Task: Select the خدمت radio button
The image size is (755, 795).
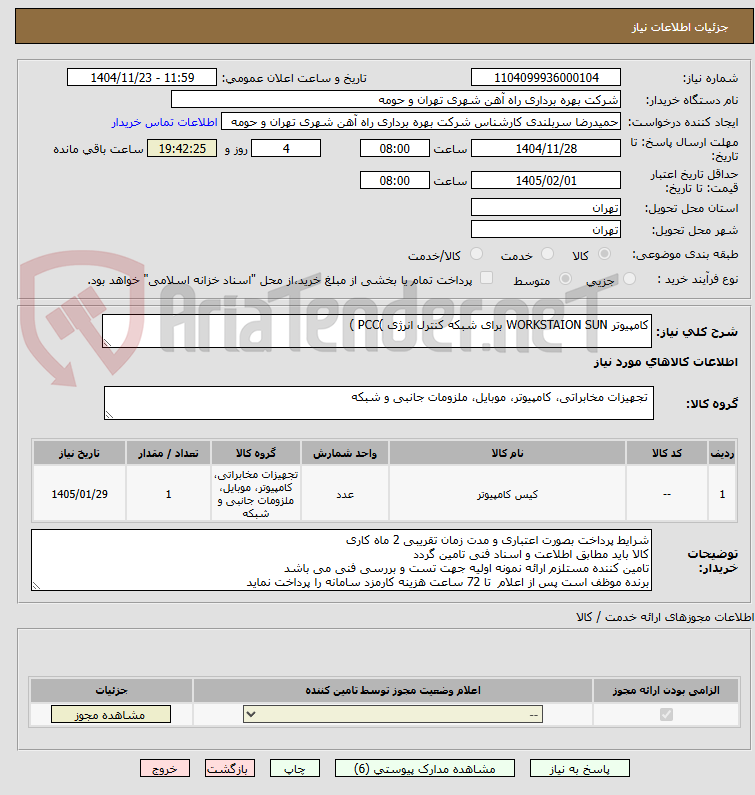Action: [547, 254]
